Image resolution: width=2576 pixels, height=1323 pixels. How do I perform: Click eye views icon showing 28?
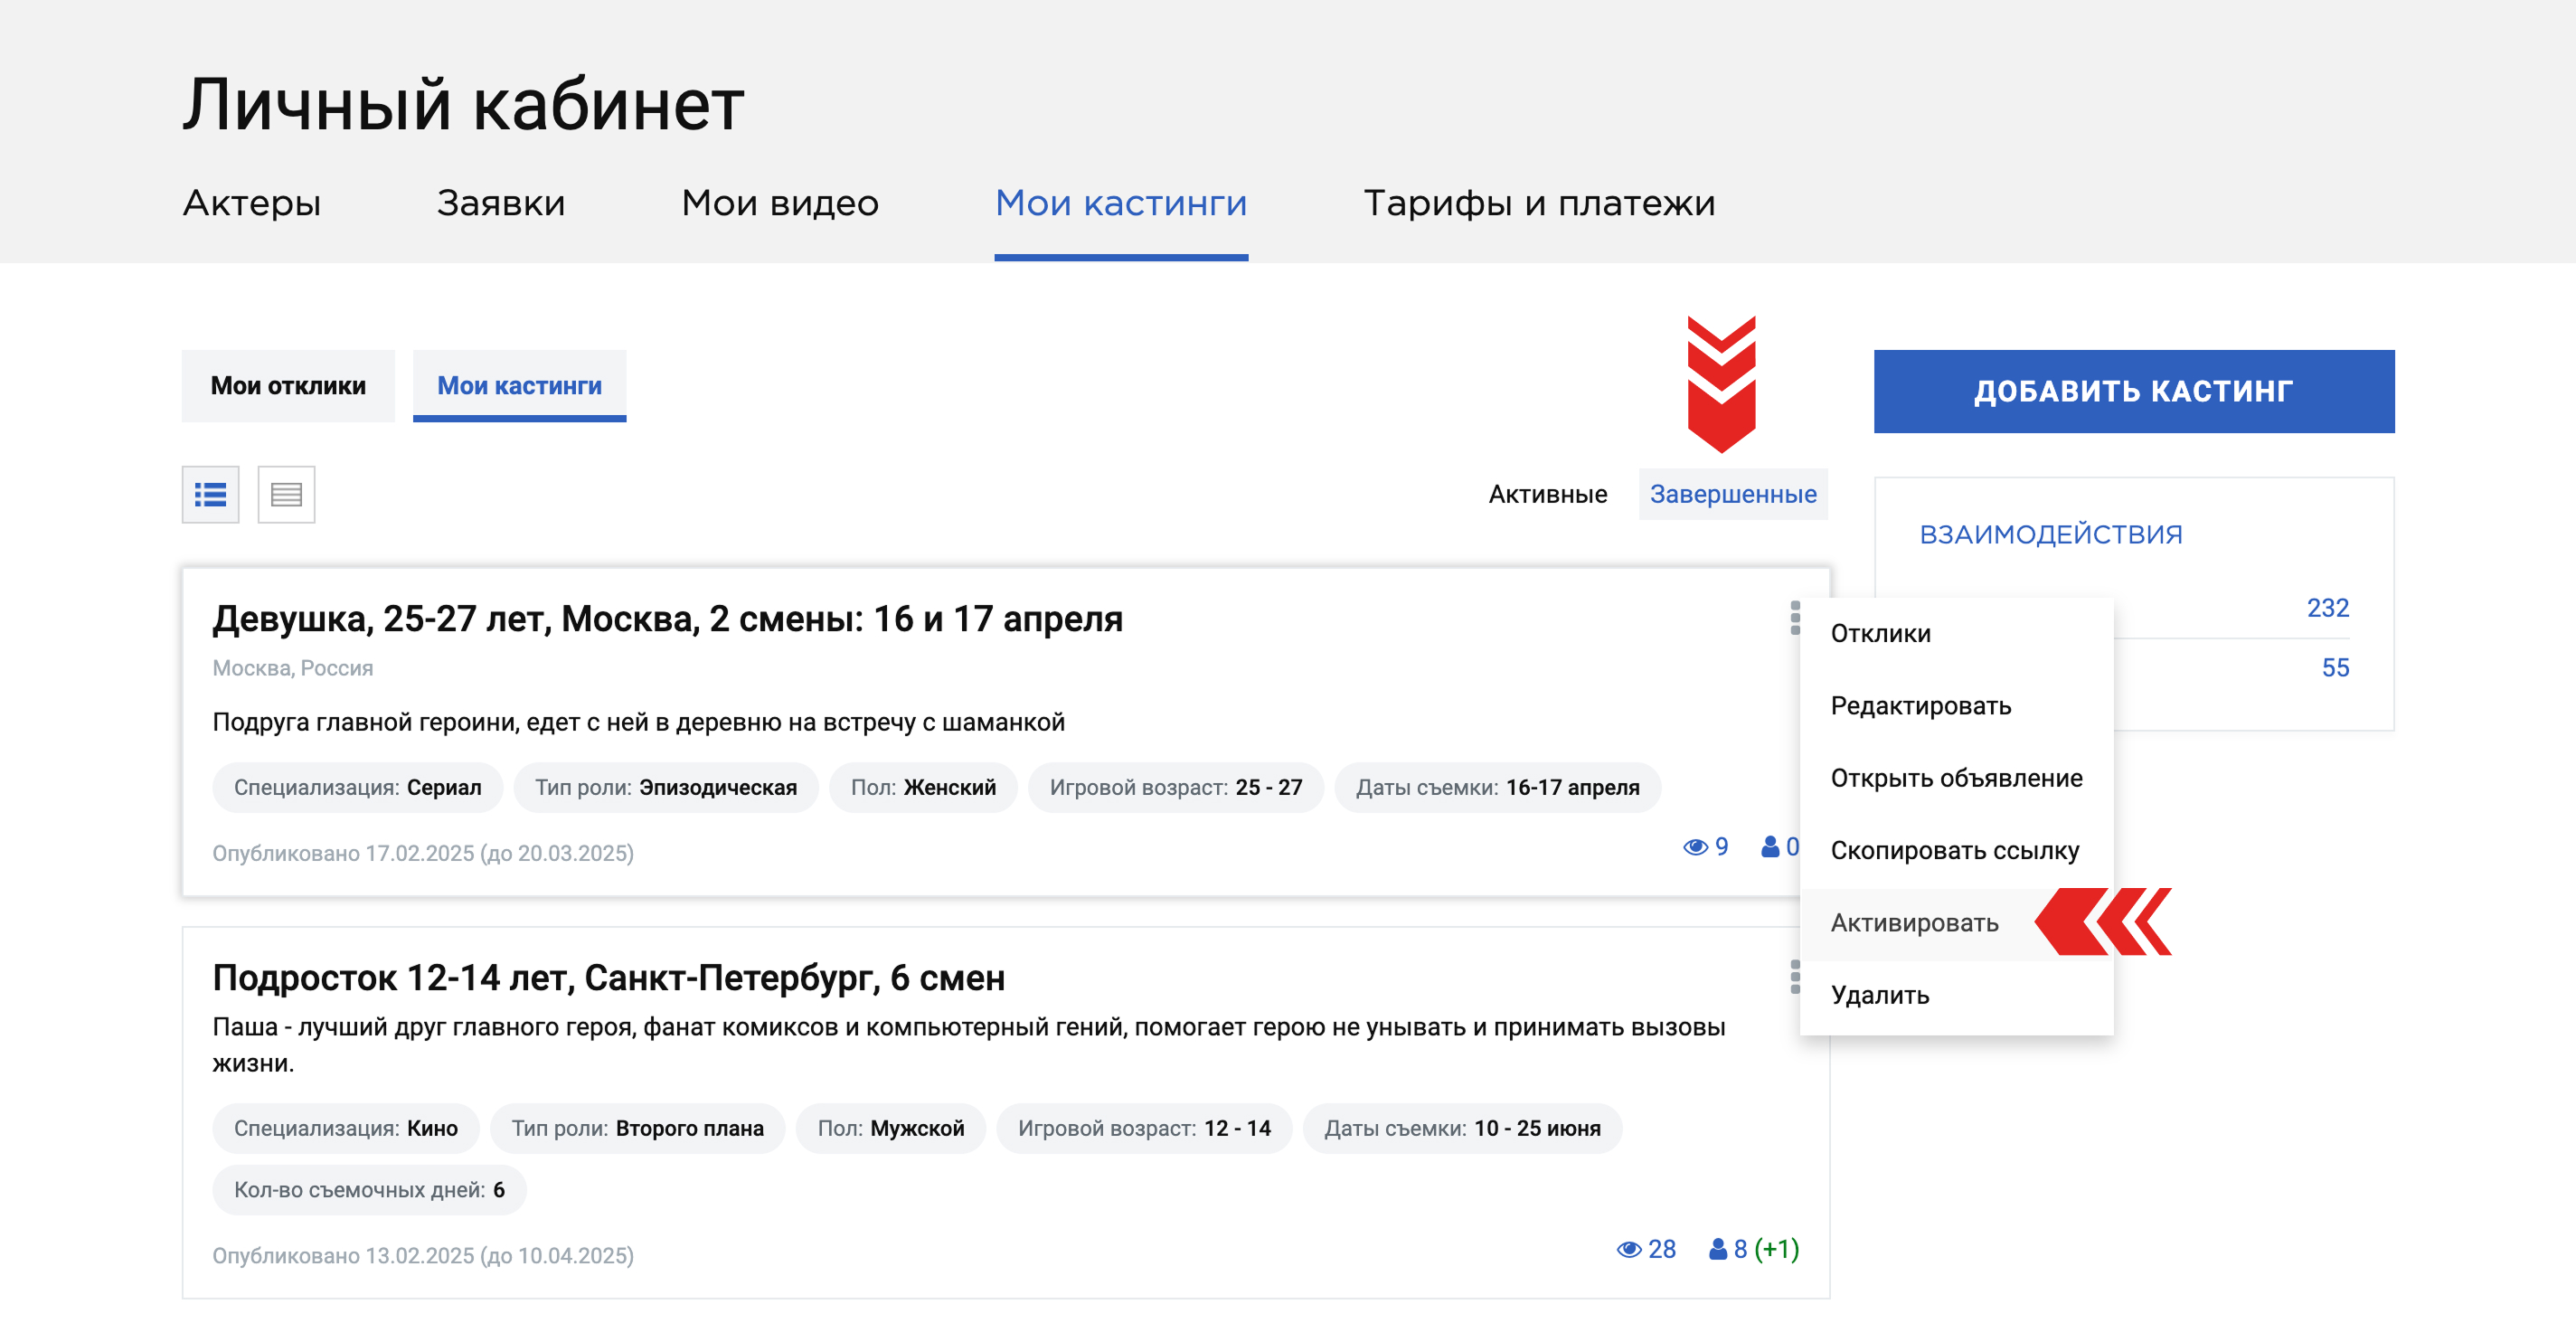[x=1629, y=1249]
